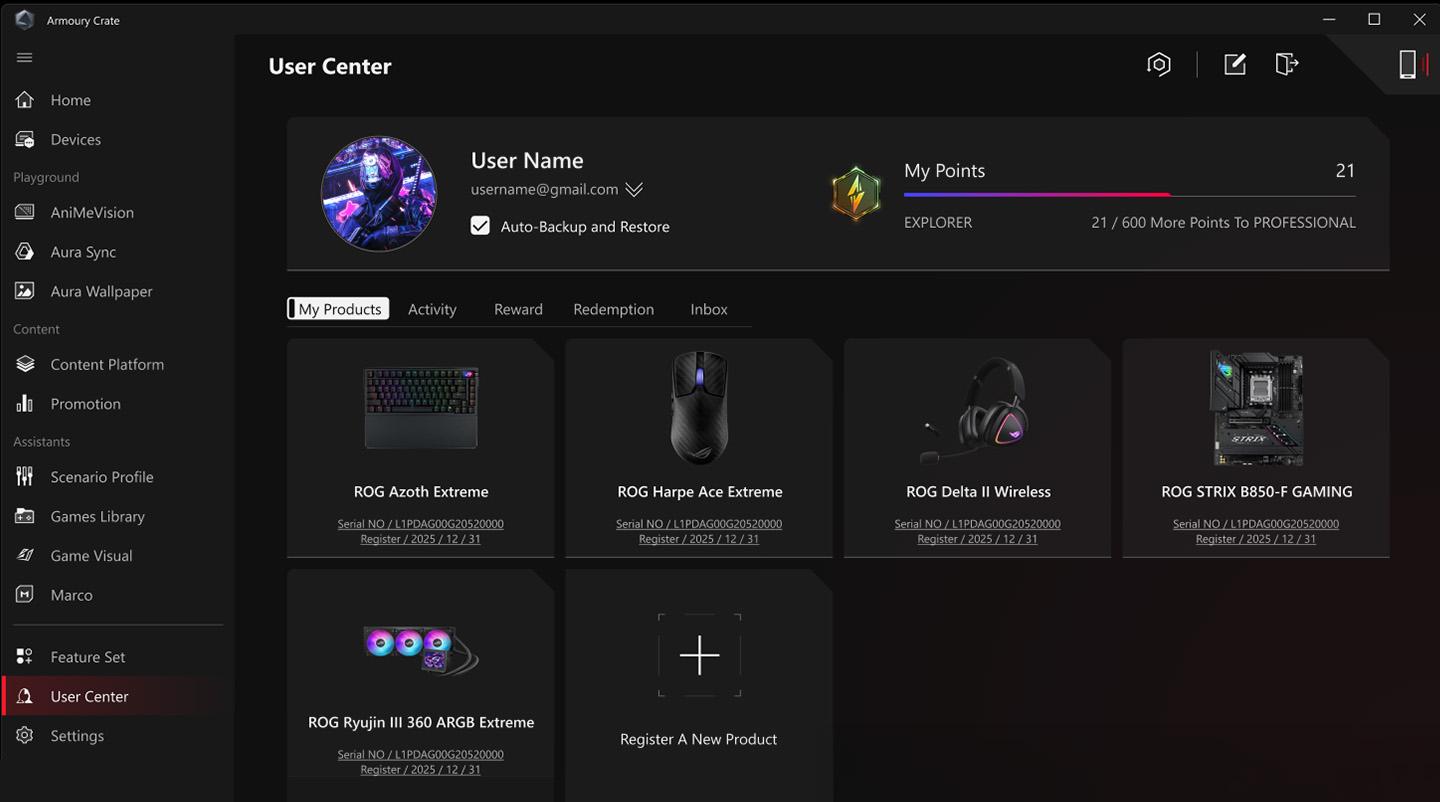Open the AniMeVision sidebar icon

(x=25, y=212)
